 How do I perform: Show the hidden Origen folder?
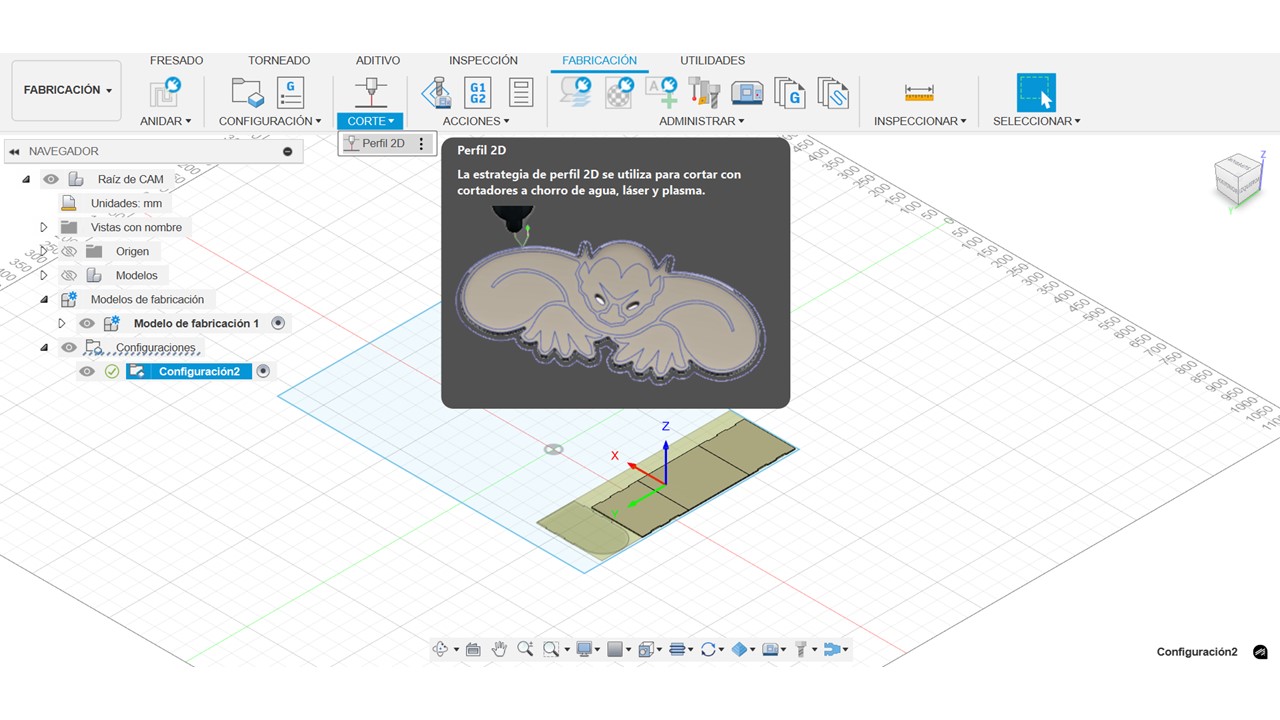click(69, 251)
